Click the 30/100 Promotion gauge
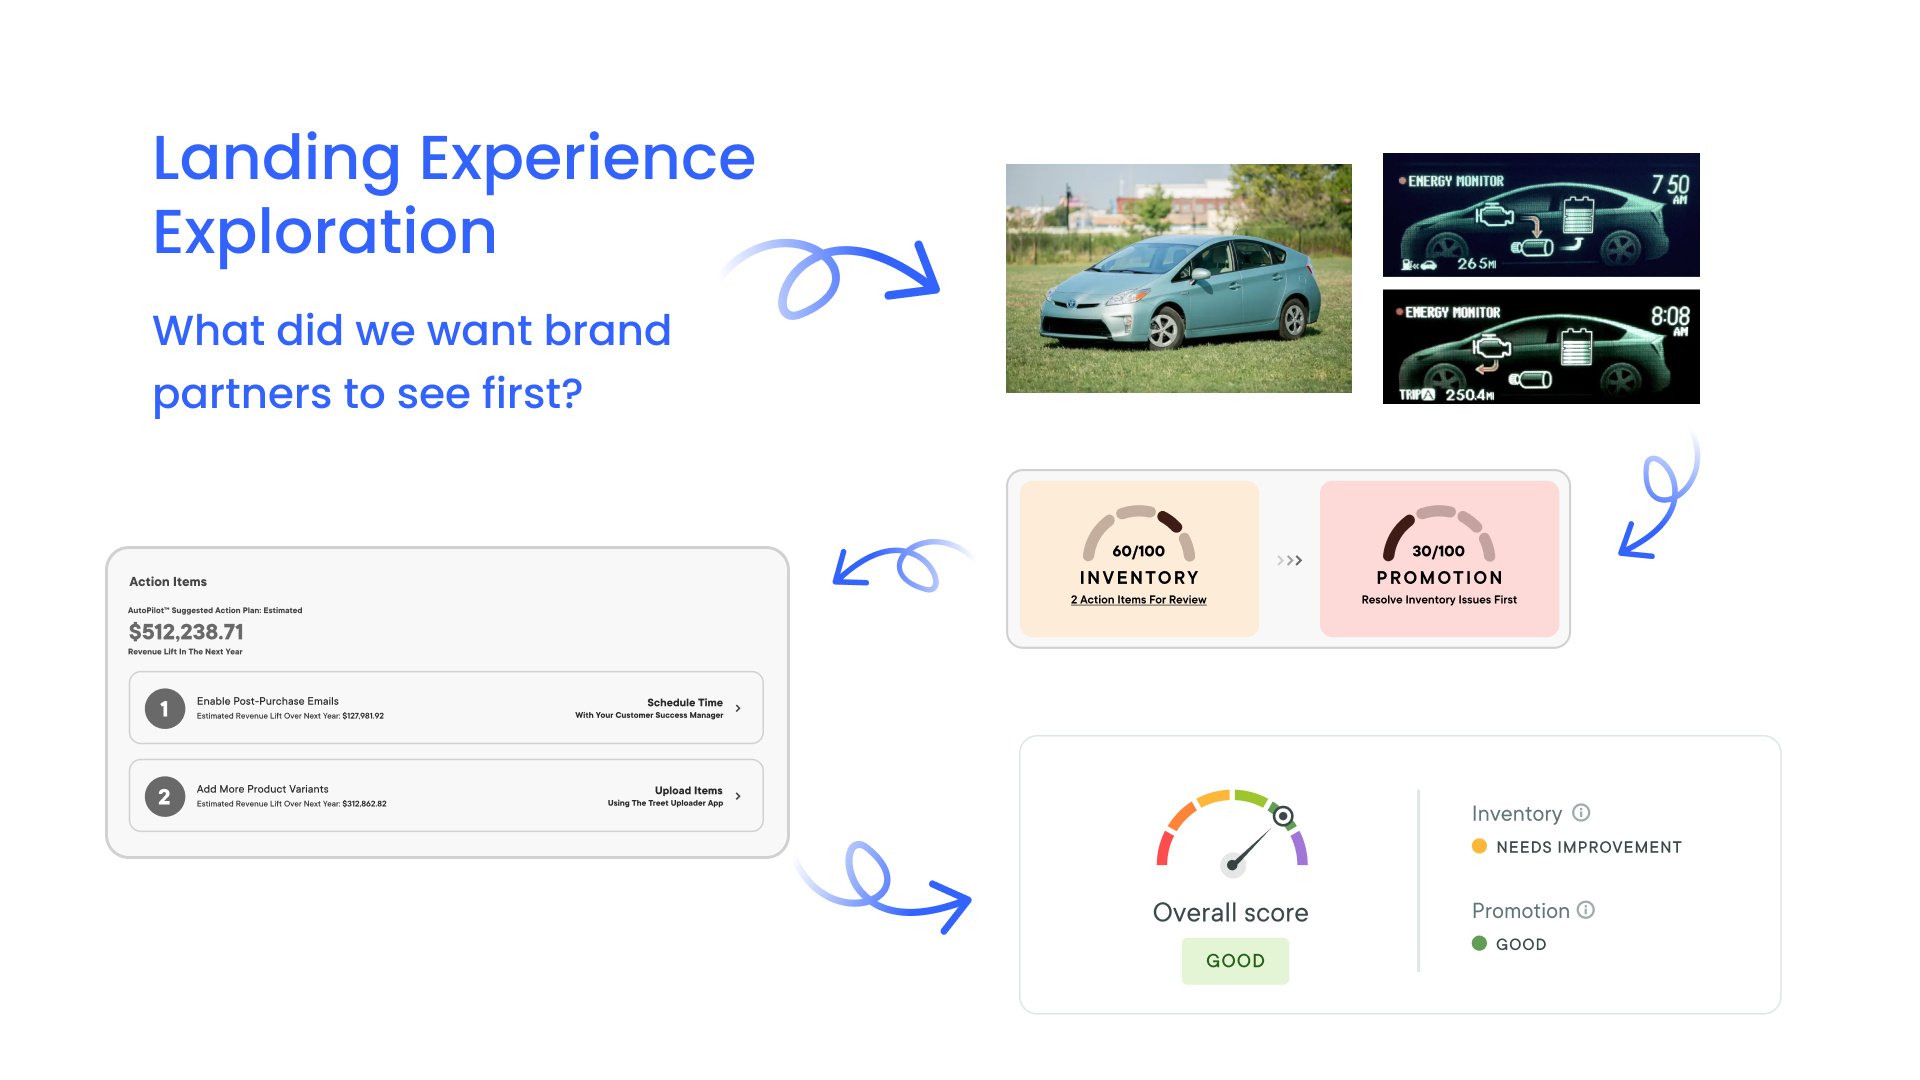This screenshot has height=1080, width=1920. pyautogui.click(x=1439, y=534)
